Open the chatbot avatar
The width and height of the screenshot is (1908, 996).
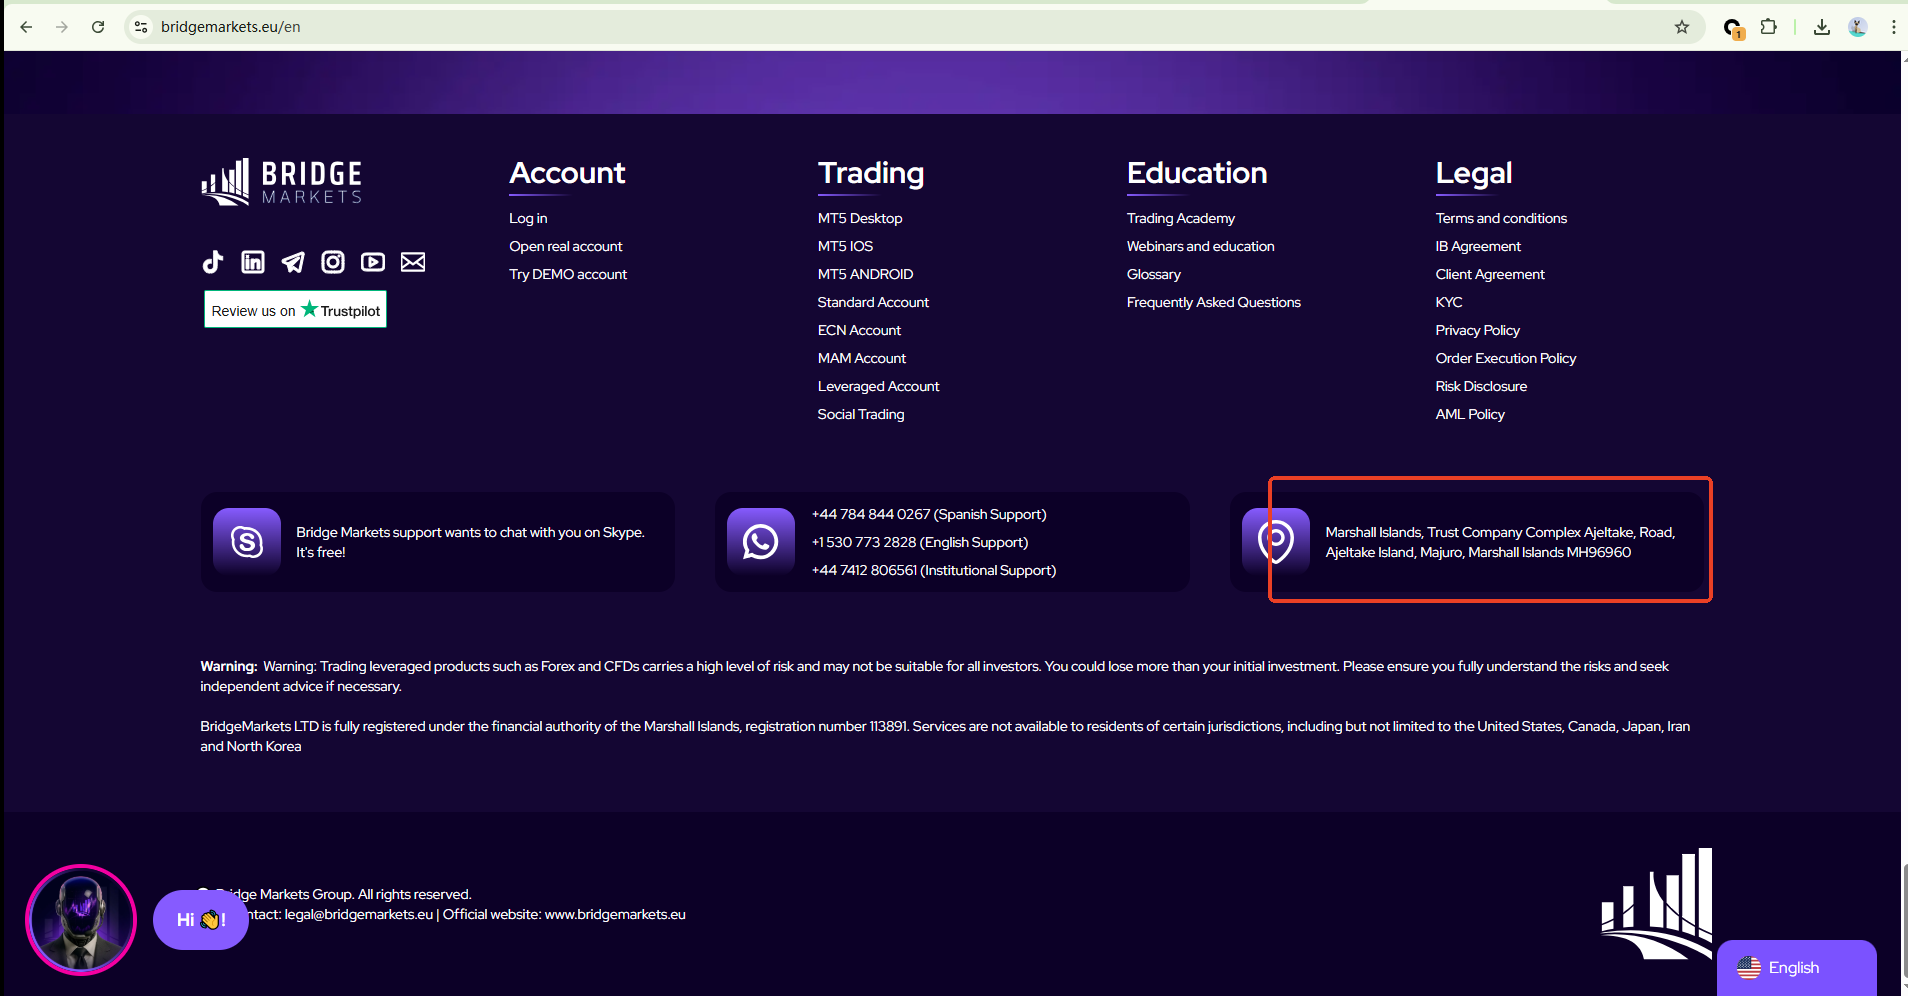[81, 919]
